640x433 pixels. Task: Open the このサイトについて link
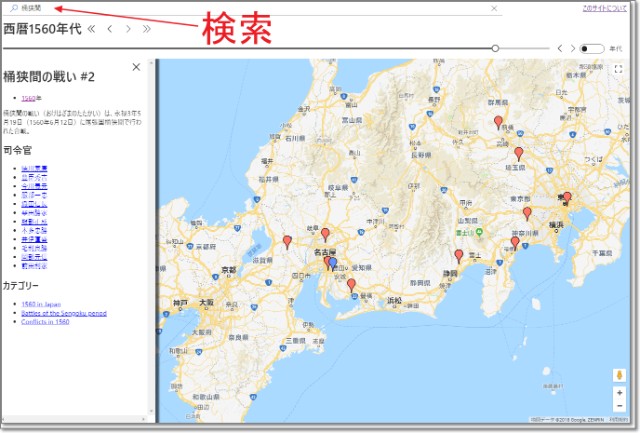[606, 9]
